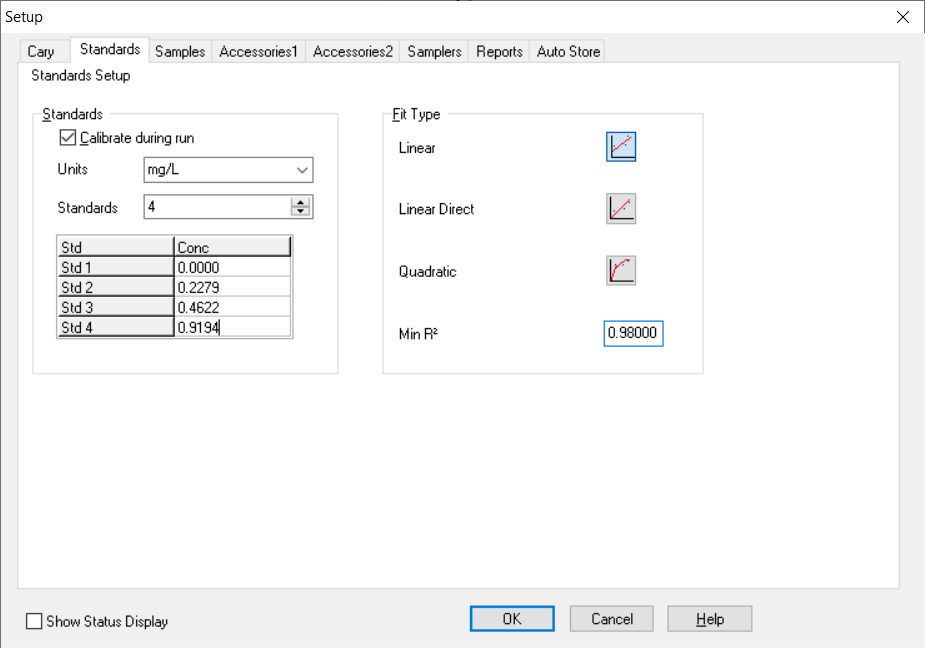Open the Samples tab
925x648 pixels.
pyautogui.click(x=180, y=51)
